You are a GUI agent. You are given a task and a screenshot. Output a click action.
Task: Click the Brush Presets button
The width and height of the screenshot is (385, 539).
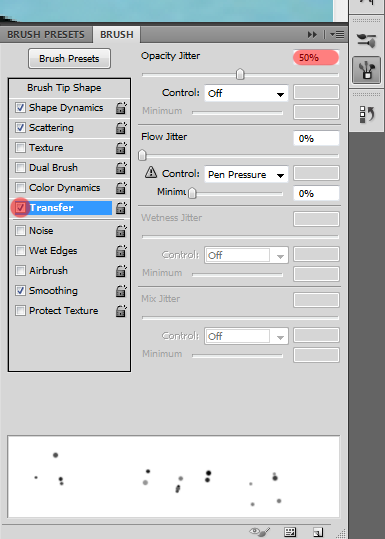point(69,58)
